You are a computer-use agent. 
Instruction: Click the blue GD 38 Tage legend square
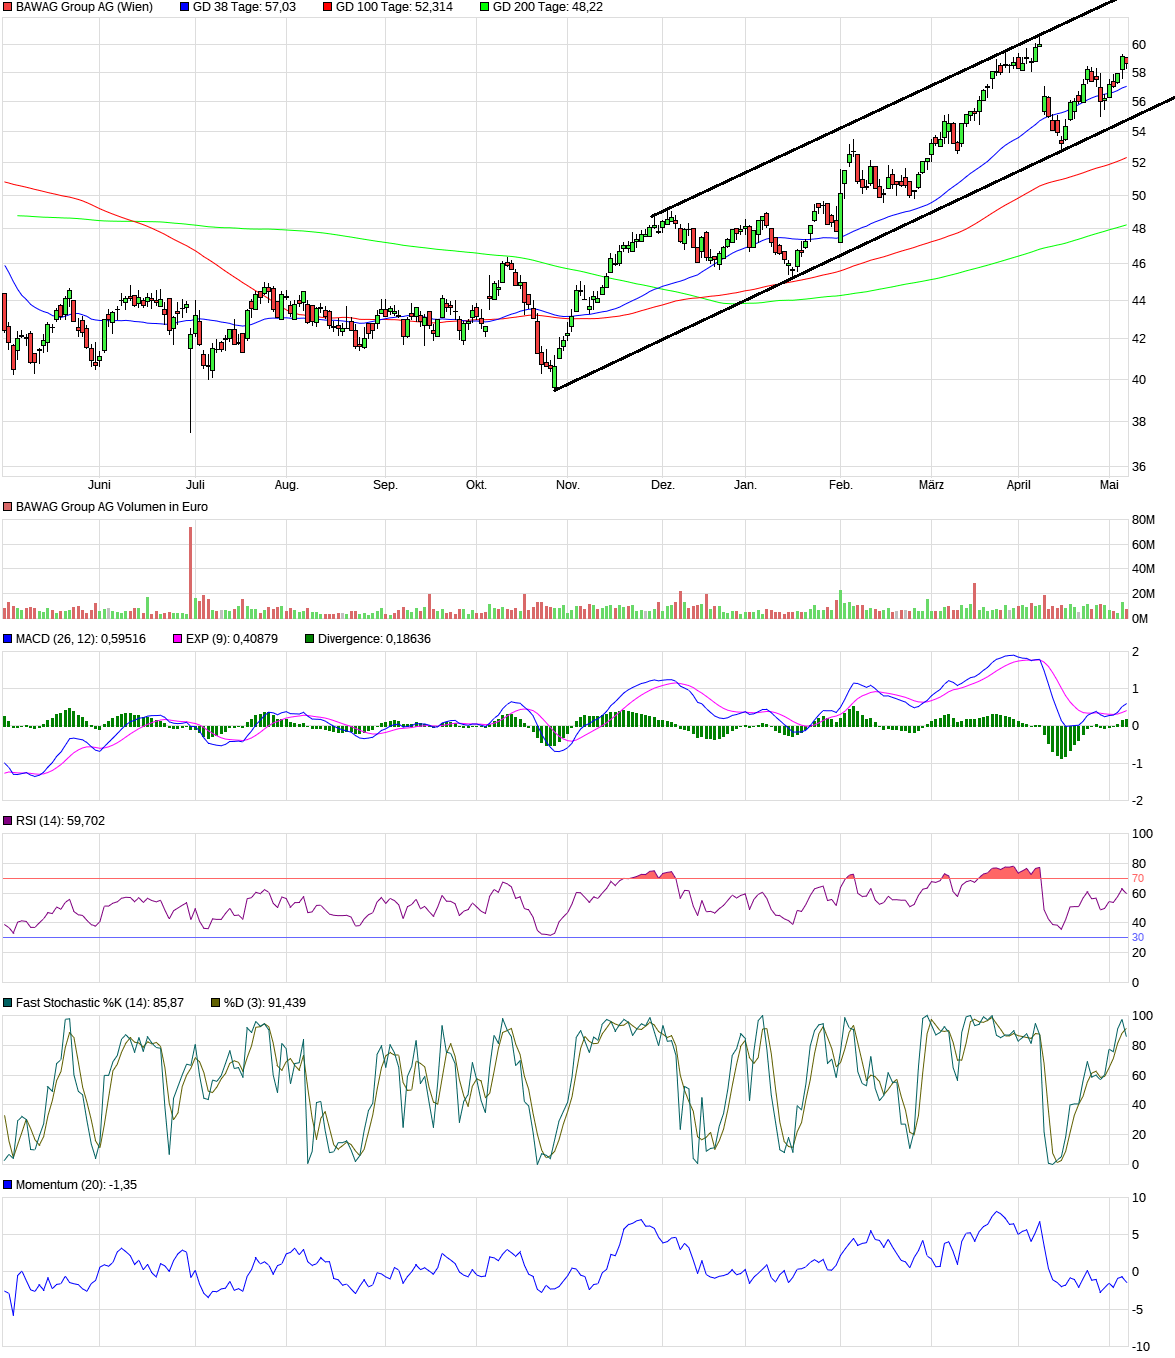tap(185, 7)
